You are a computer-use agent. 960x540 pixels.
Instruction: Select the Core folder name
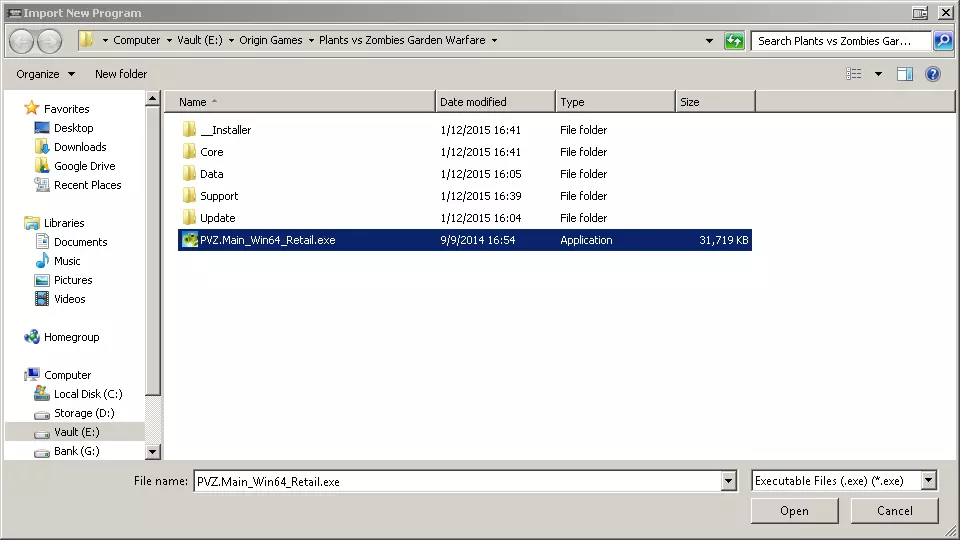[211, 152]
